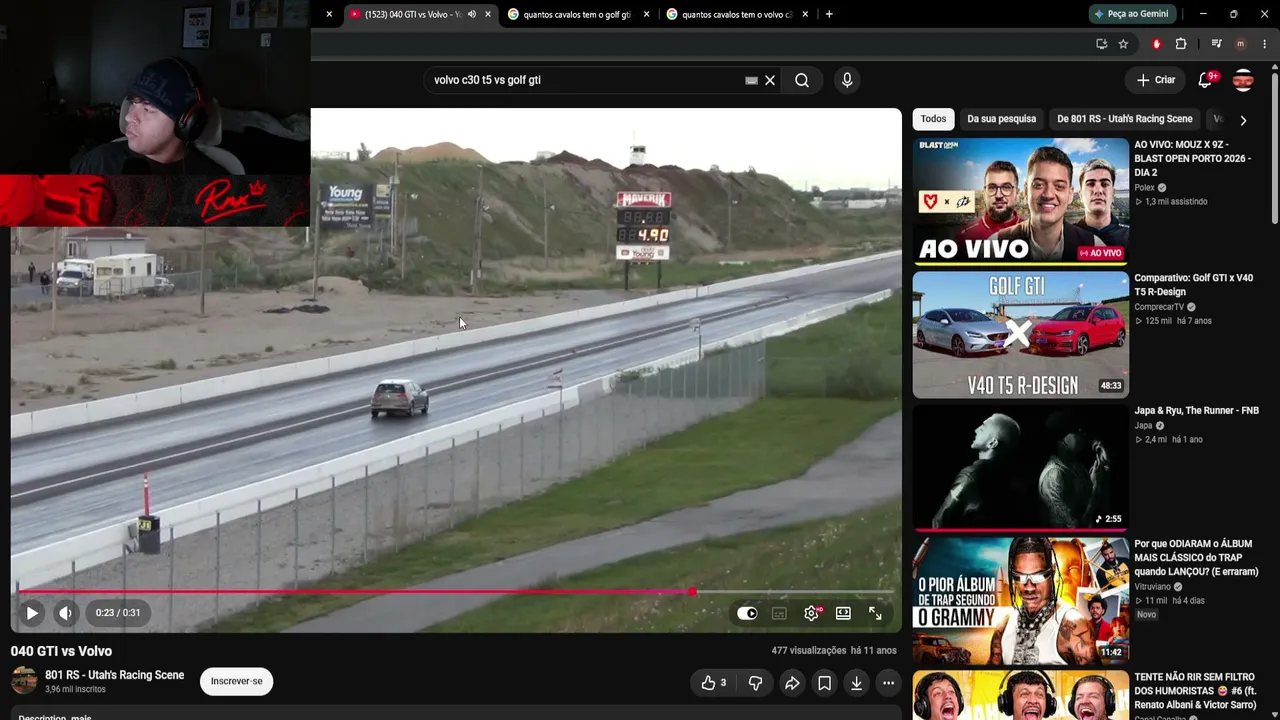This screenshot has width=1280, height=720.
Task: Open the ComprecarTV channel name
Action: tap(1159, 307)
